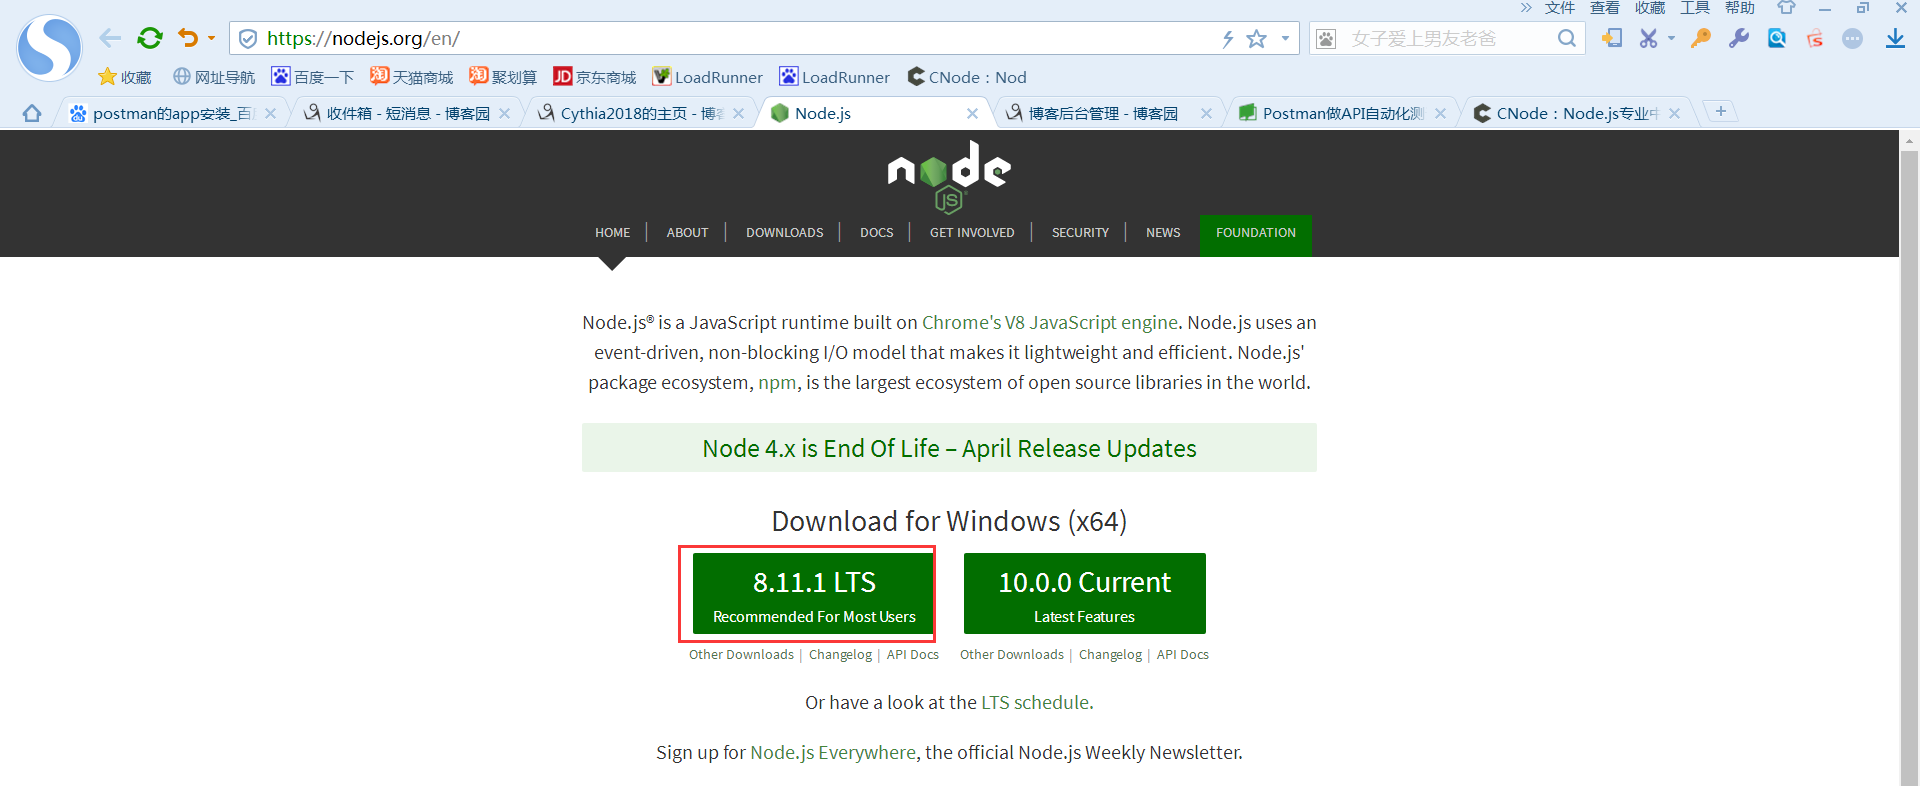Image resolution: width=1920 pixels, height=786 pixels.
Task: Open GET INVOLVED in site navigation
Action: tap(972, 232)
